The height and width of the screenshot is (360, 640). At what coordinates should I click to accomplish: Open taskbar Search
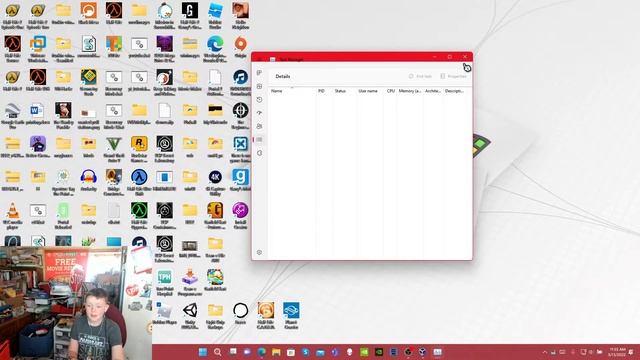(218, 352)
